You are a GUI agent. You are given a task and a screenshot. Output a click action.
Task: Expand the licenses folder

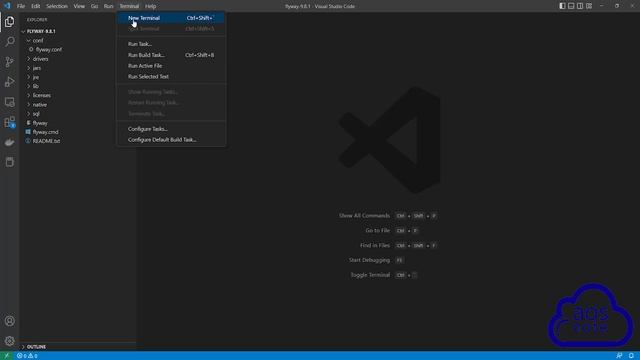tap(42, 95)
